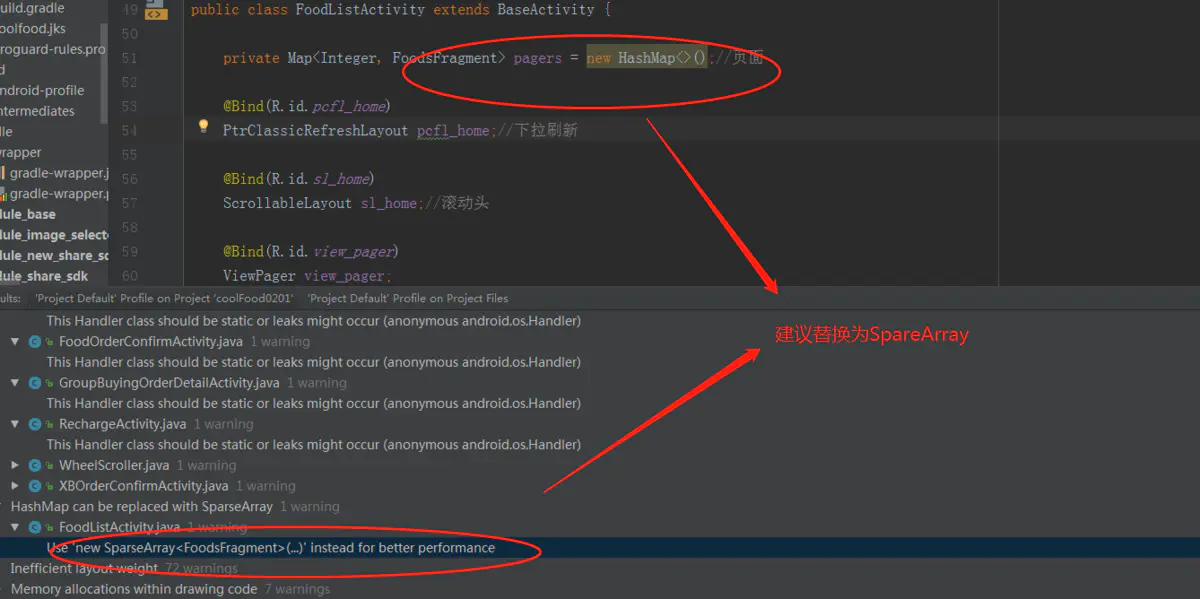Click the class icon beside WheelScroller.java
Screen dimensions: 1200x599
pyautogui.click(x=35, y=465)
